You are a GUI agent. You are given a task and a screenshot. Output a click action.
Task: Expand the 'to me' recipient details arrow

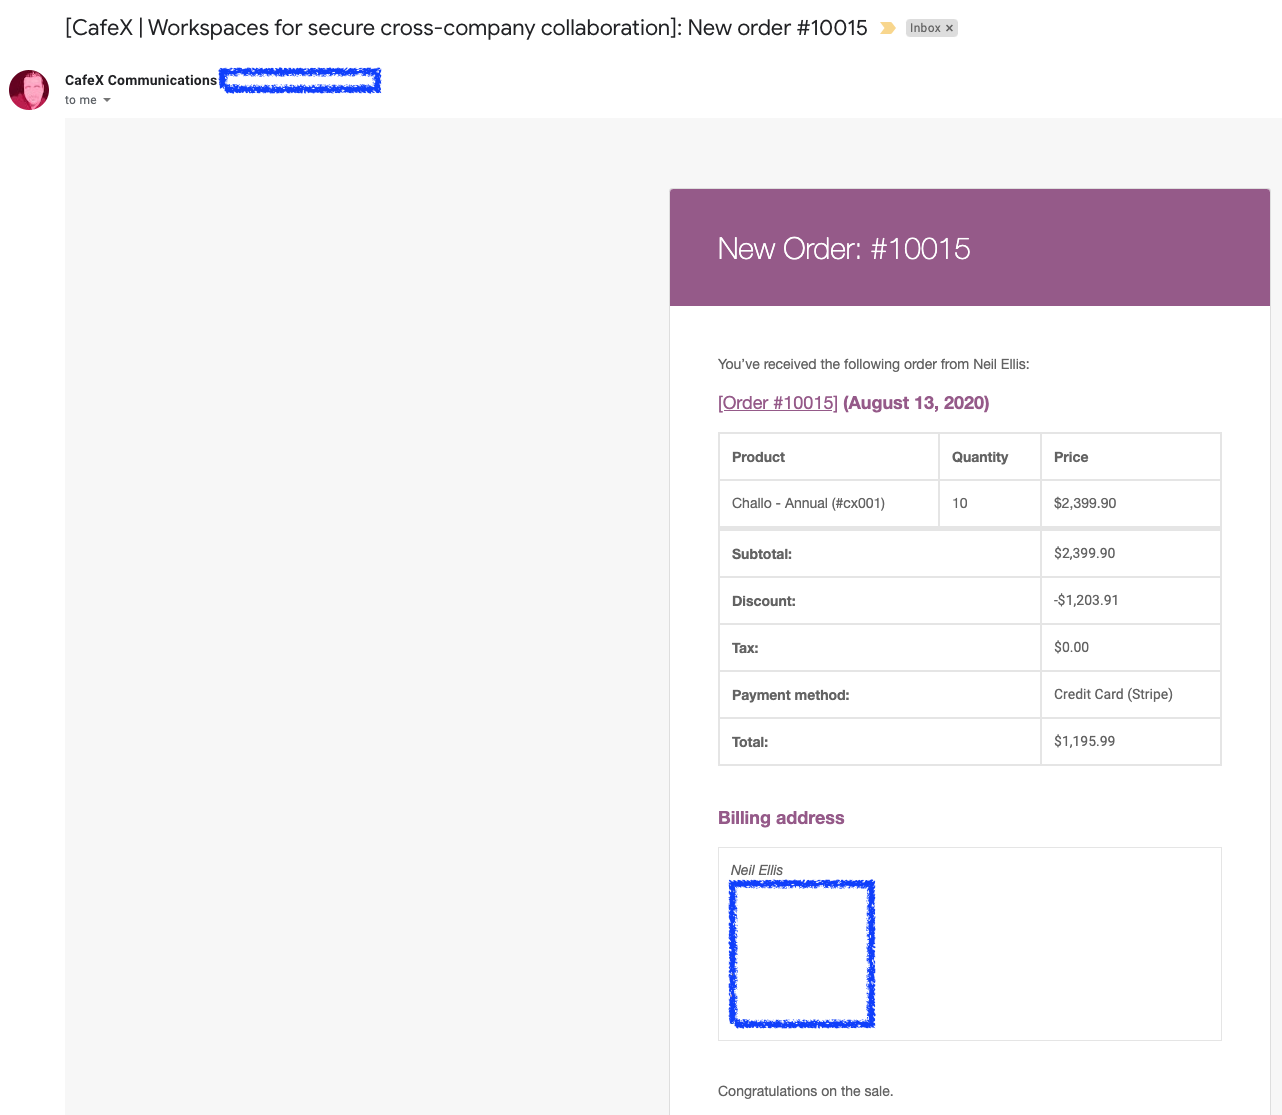[107, 100]
